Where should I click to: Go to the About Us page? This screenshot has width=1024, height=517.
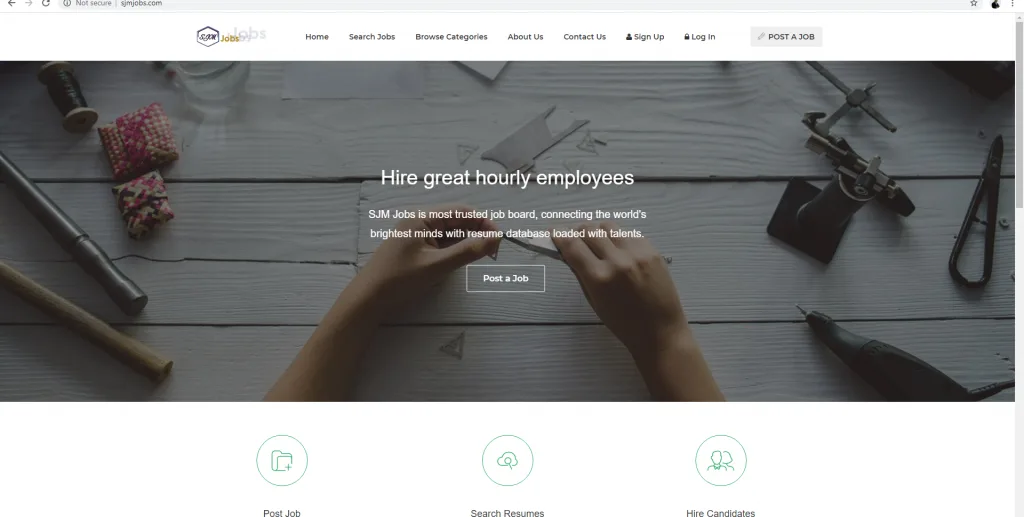coord(525,37)
